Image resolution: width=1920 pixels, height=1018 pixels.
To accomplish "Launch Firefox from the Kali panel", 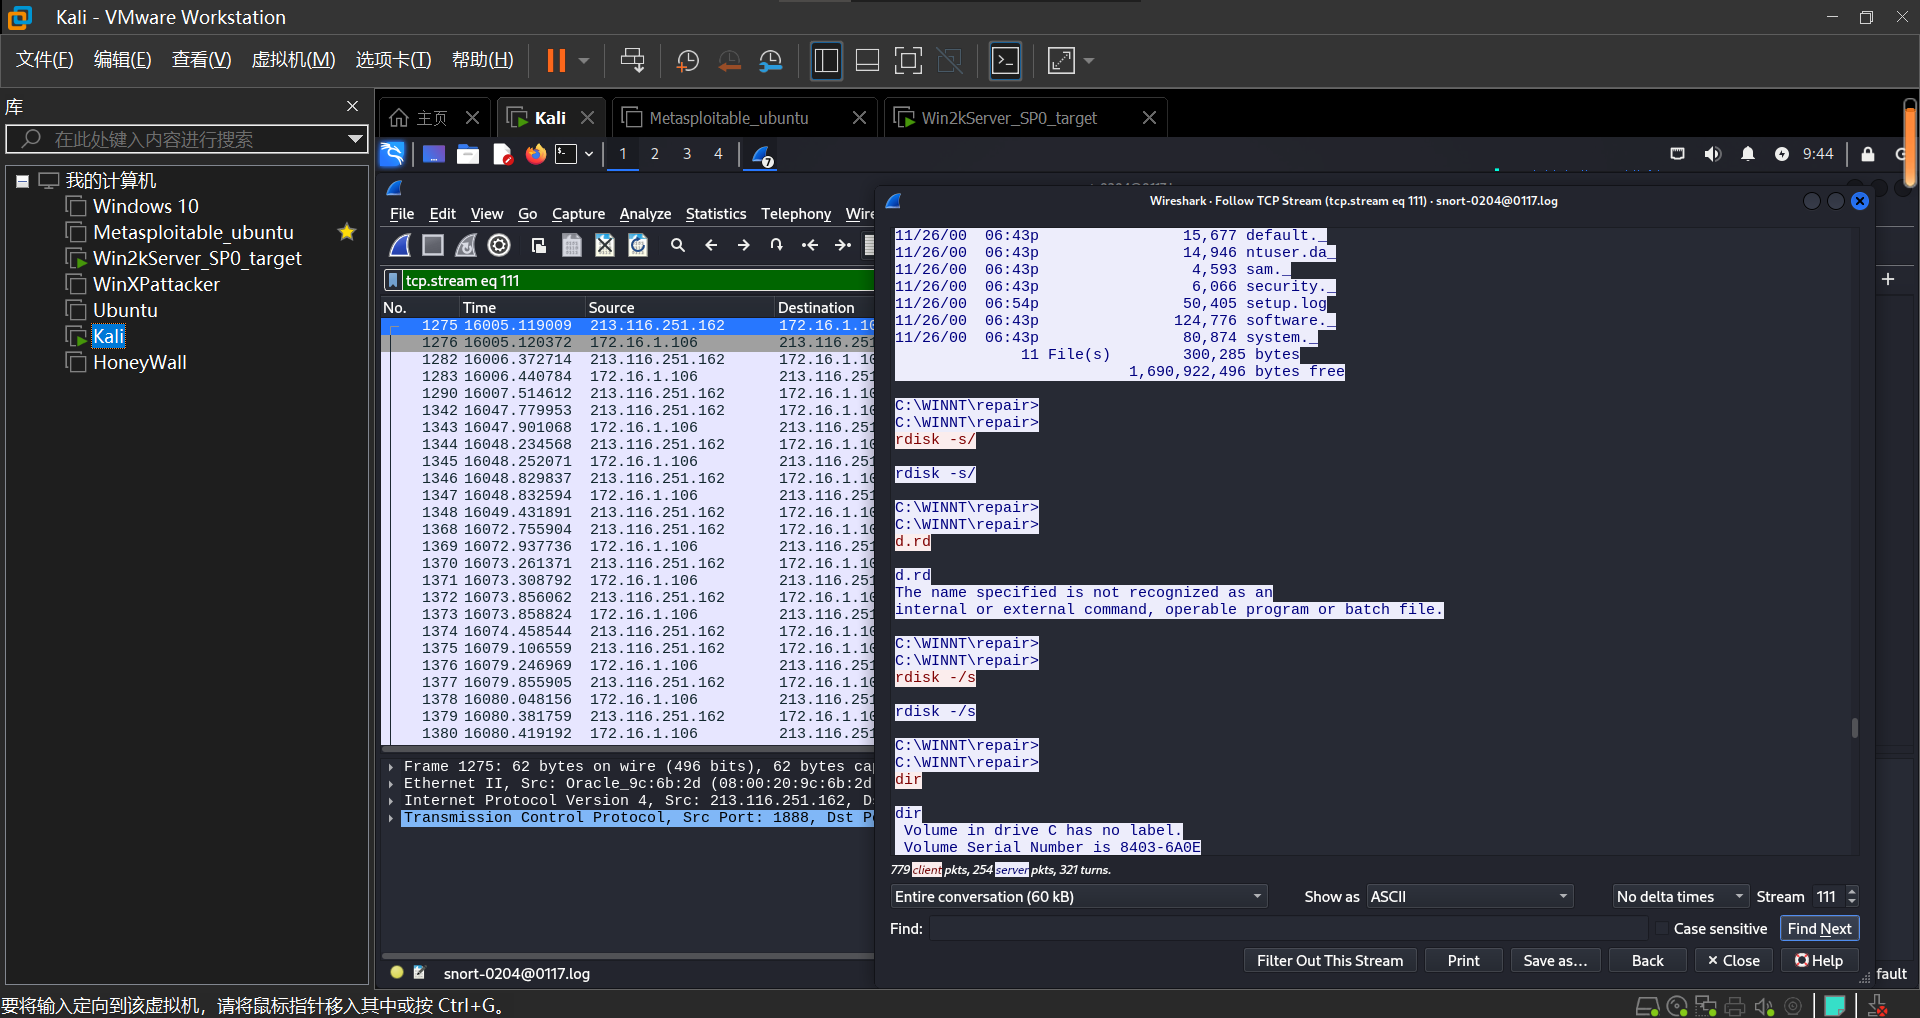I will (x=536, y=154).
